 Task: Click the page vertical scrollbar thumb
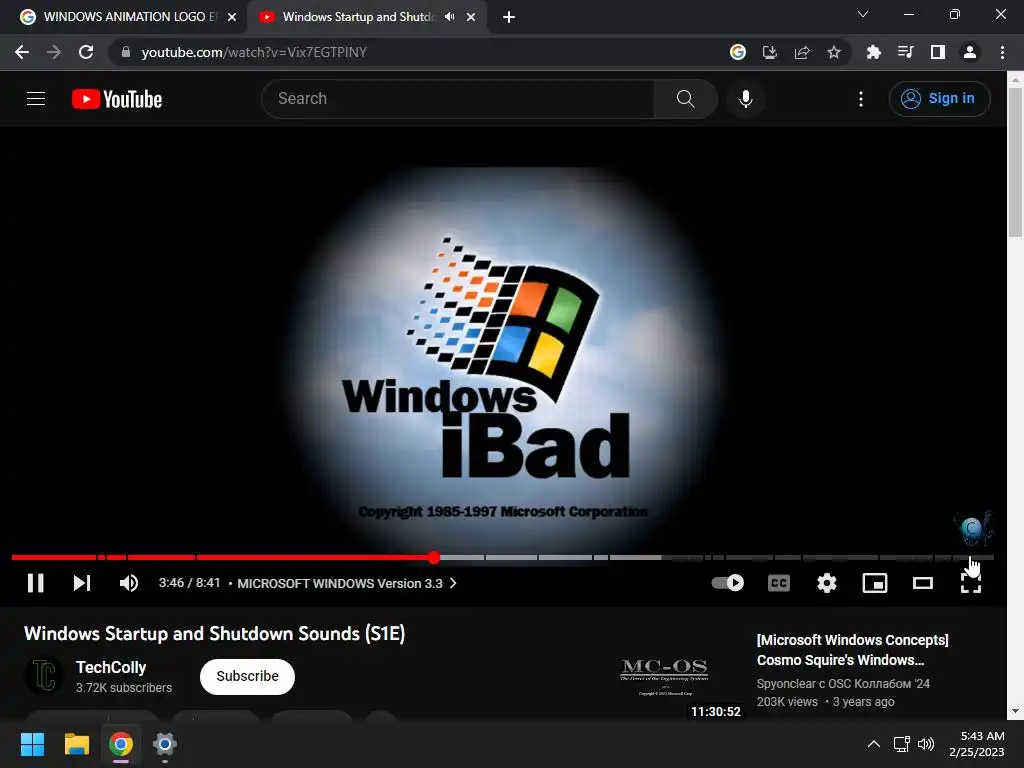[1015, 162]
